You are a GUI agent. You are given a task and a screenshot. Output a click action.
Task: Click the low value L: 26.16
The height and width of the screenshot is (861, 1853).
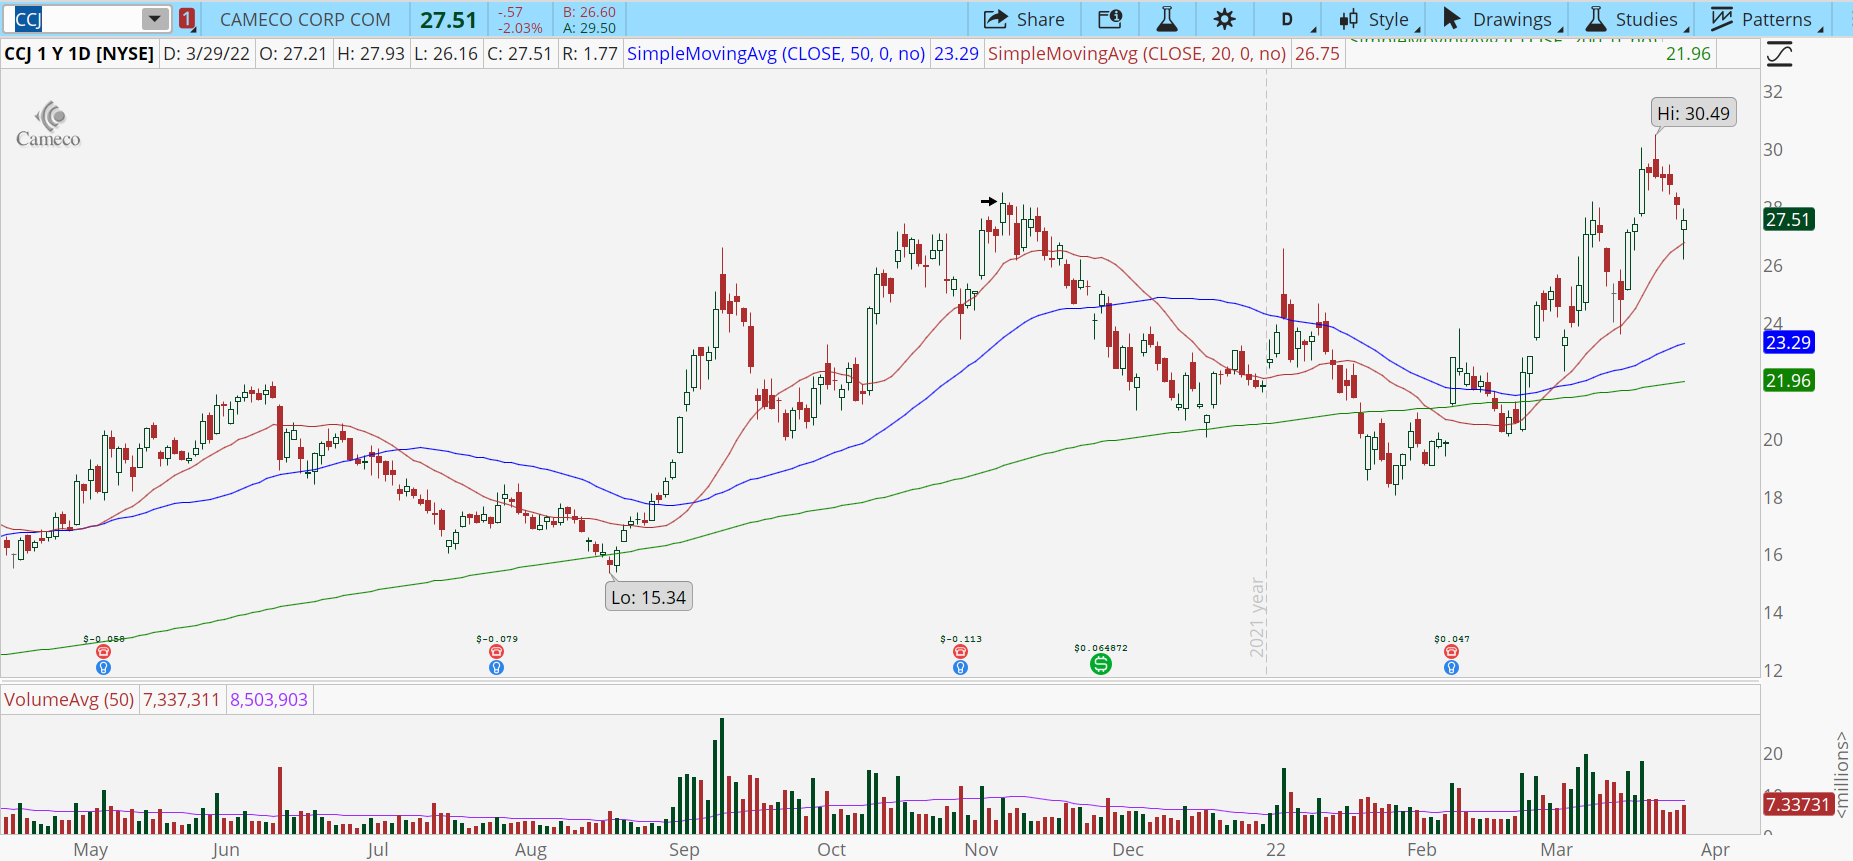coord(446,54)
